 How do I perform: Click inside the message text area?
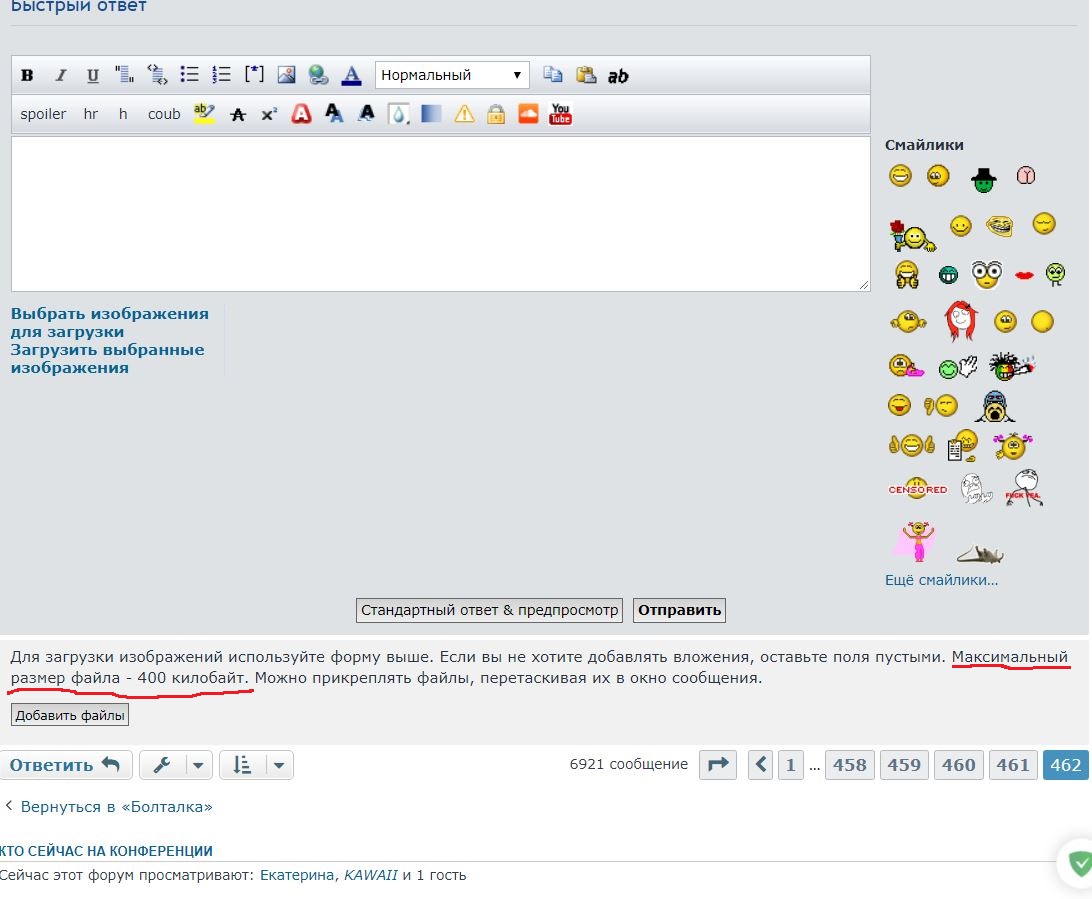click(x=440, y=213)
